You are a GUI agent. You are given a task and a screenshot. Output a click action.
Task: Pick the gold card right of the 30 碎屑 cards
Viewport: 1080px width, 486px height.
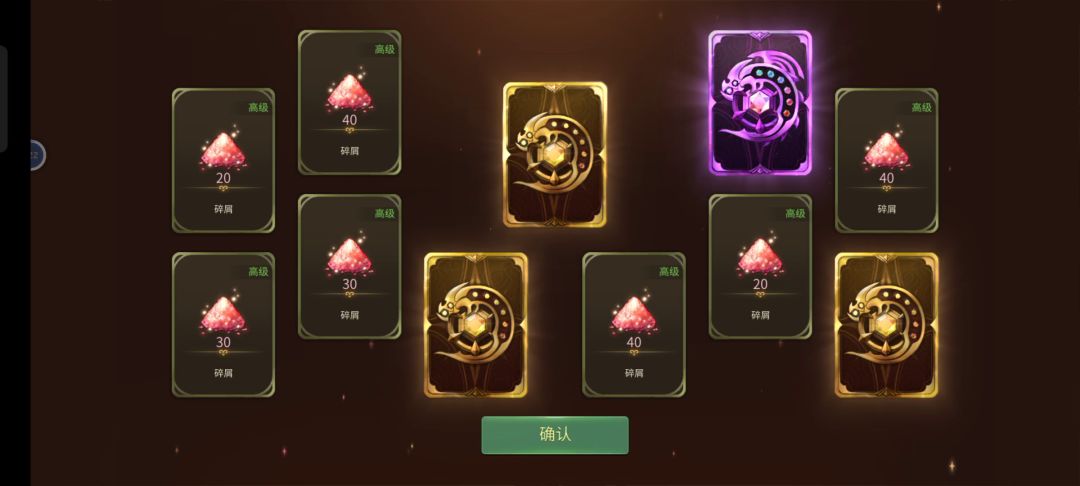[475, 325]
